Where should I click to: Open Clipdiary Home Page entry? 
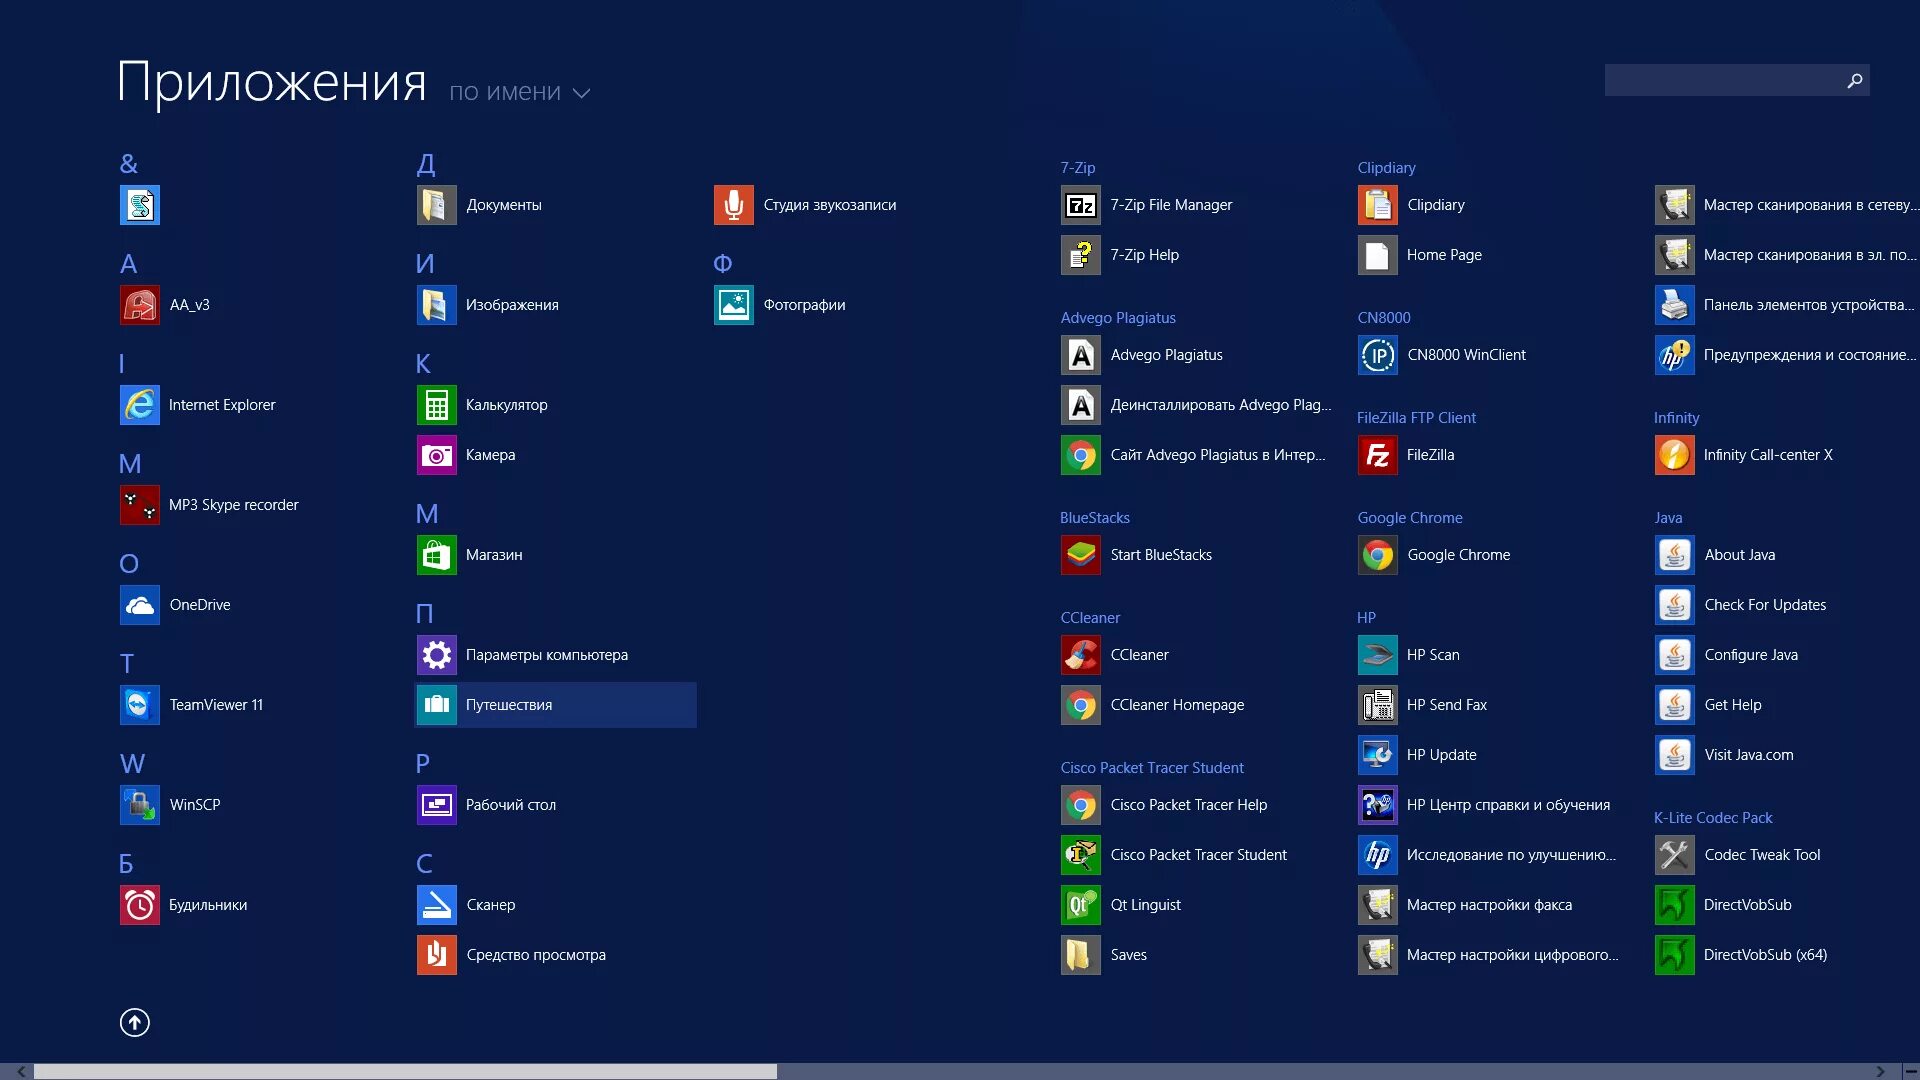click(x=1420, y=255)
